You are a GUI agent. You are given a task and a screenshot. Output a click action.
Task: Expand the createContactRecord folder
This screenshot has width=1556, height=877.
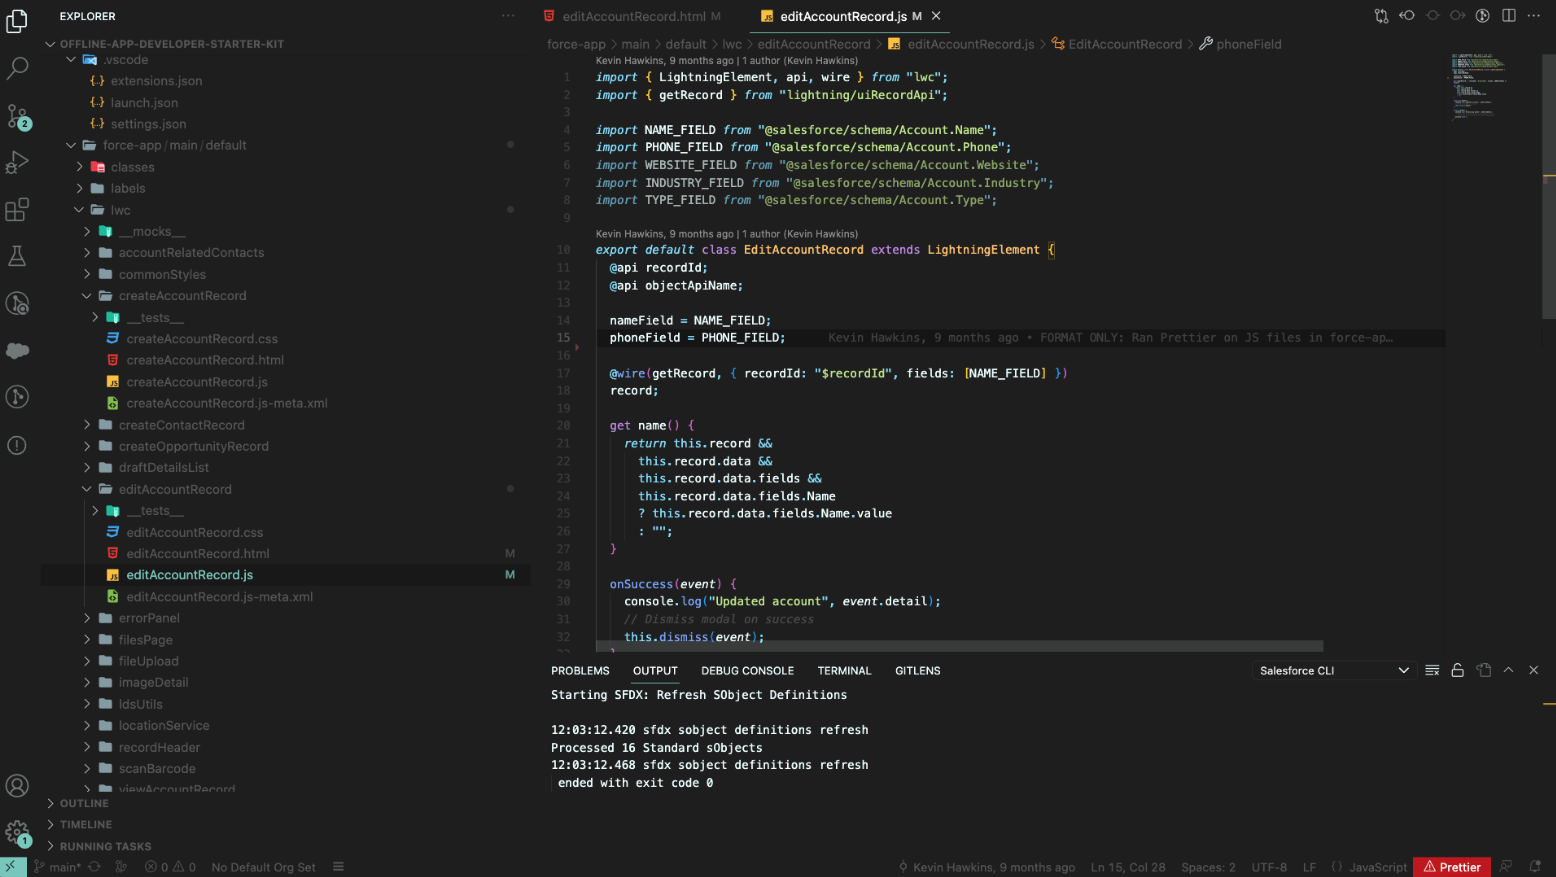click(x=87, y=425)
